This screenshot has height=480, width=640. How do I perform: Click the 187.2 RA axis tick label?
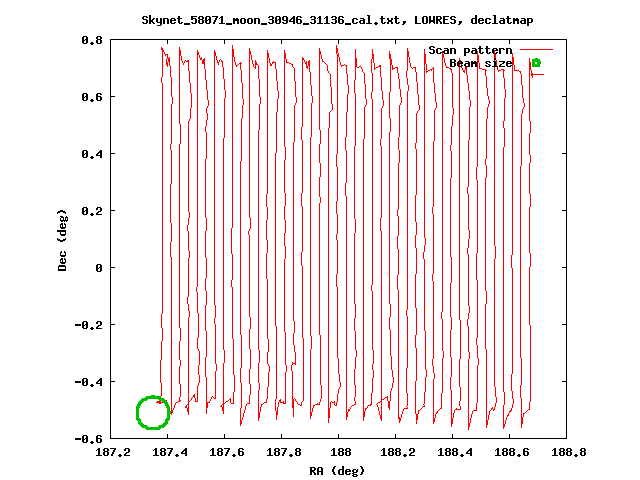[113, 452]
